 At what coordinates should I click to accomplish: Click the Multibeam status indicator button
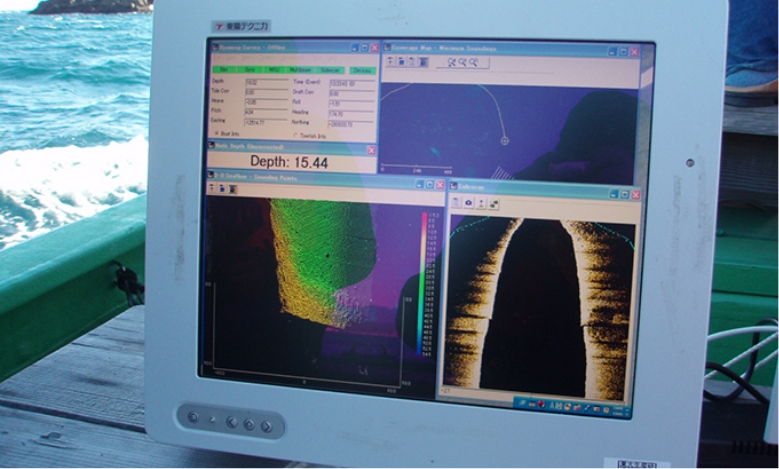click(x=300, y=71)
